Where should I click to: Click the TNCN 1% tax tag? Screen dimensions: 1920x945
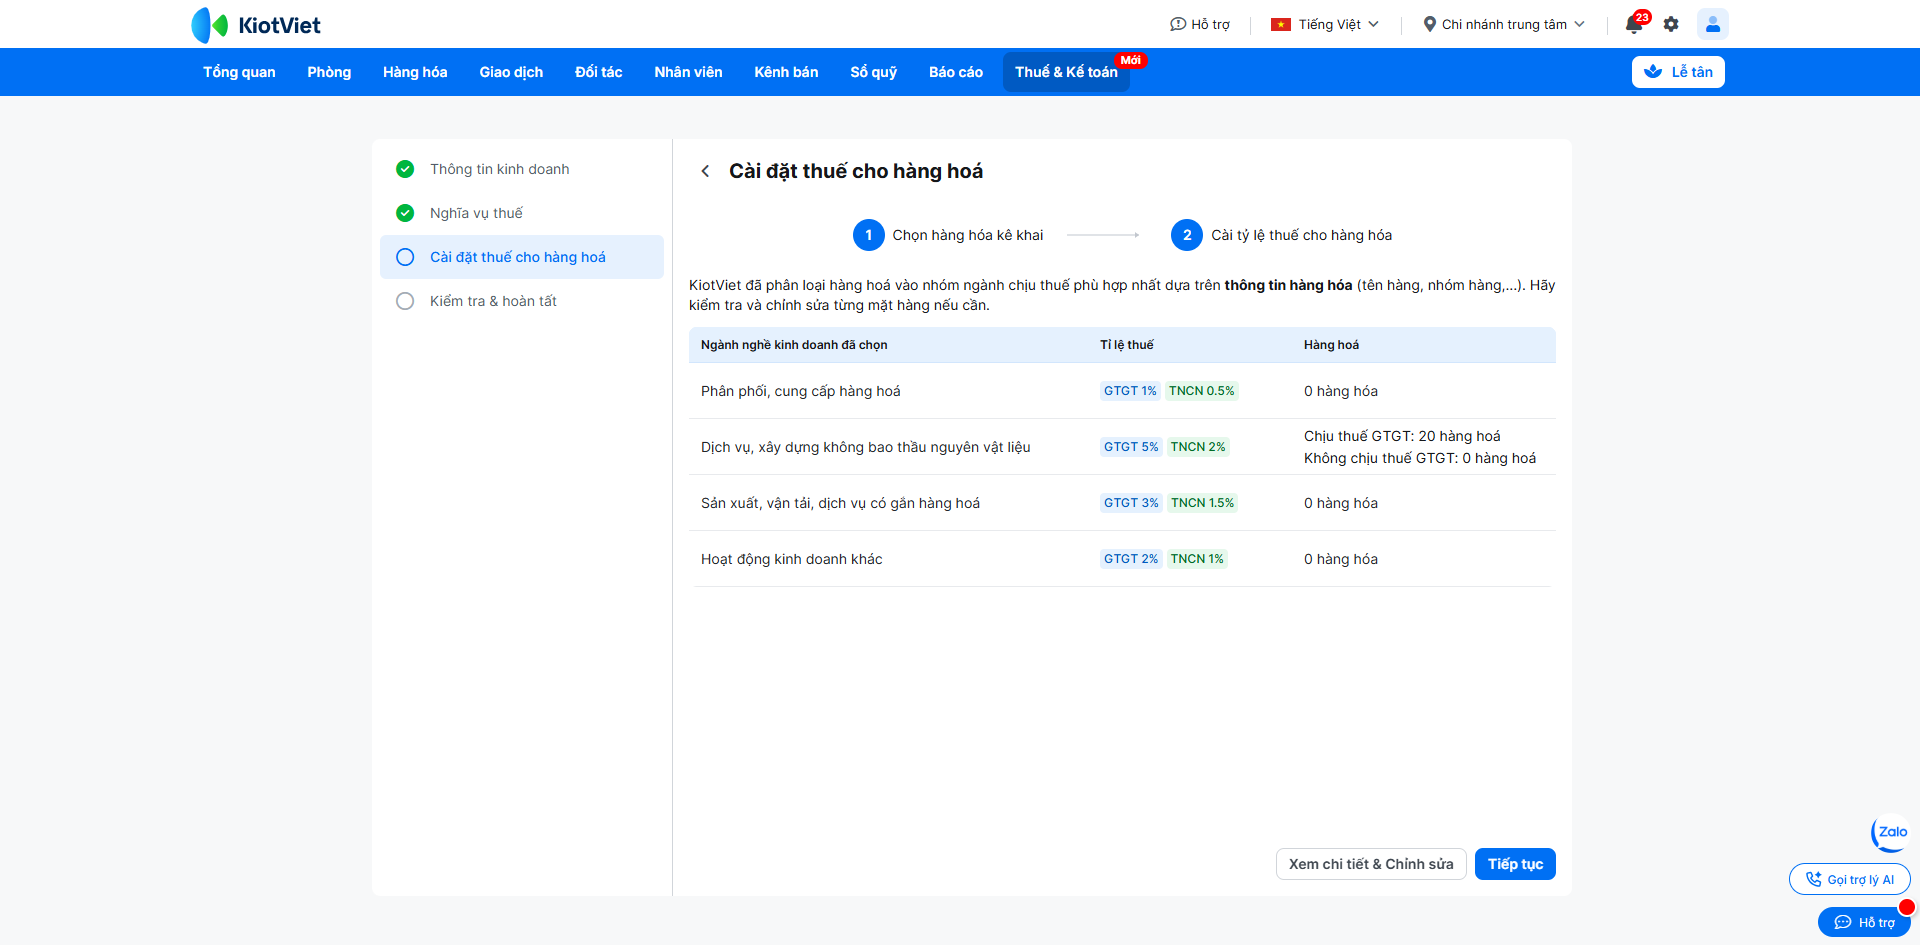pyautogui.click(x=1197, y=559)
